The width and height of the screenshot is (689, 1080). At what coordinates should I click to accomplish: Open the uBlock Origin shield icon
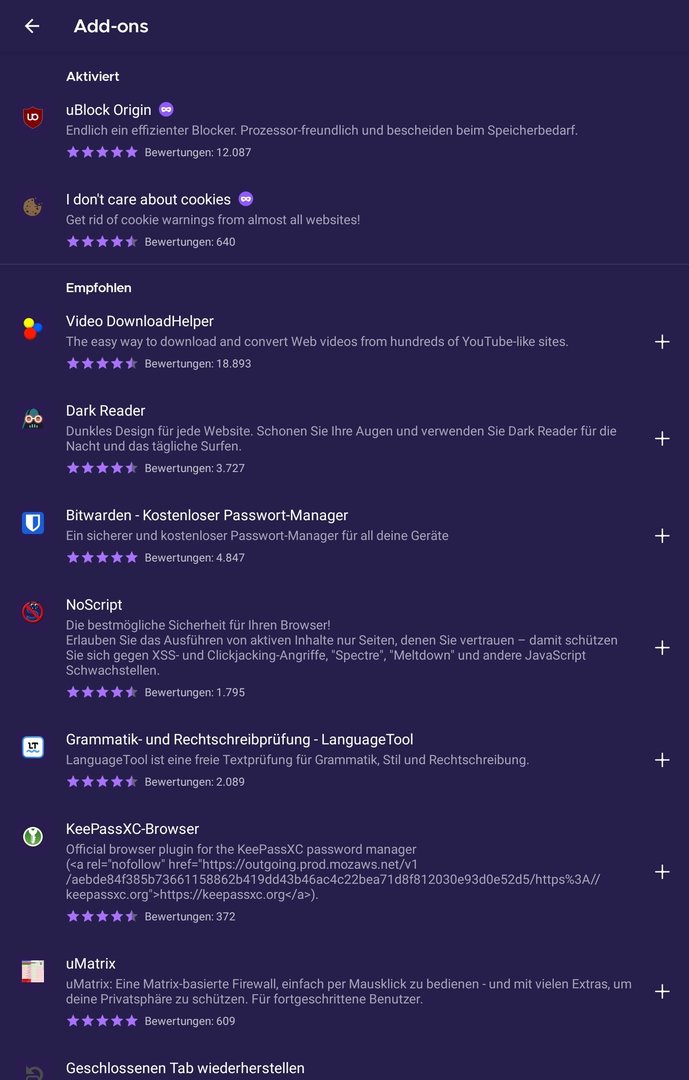(x=32, y=118)
